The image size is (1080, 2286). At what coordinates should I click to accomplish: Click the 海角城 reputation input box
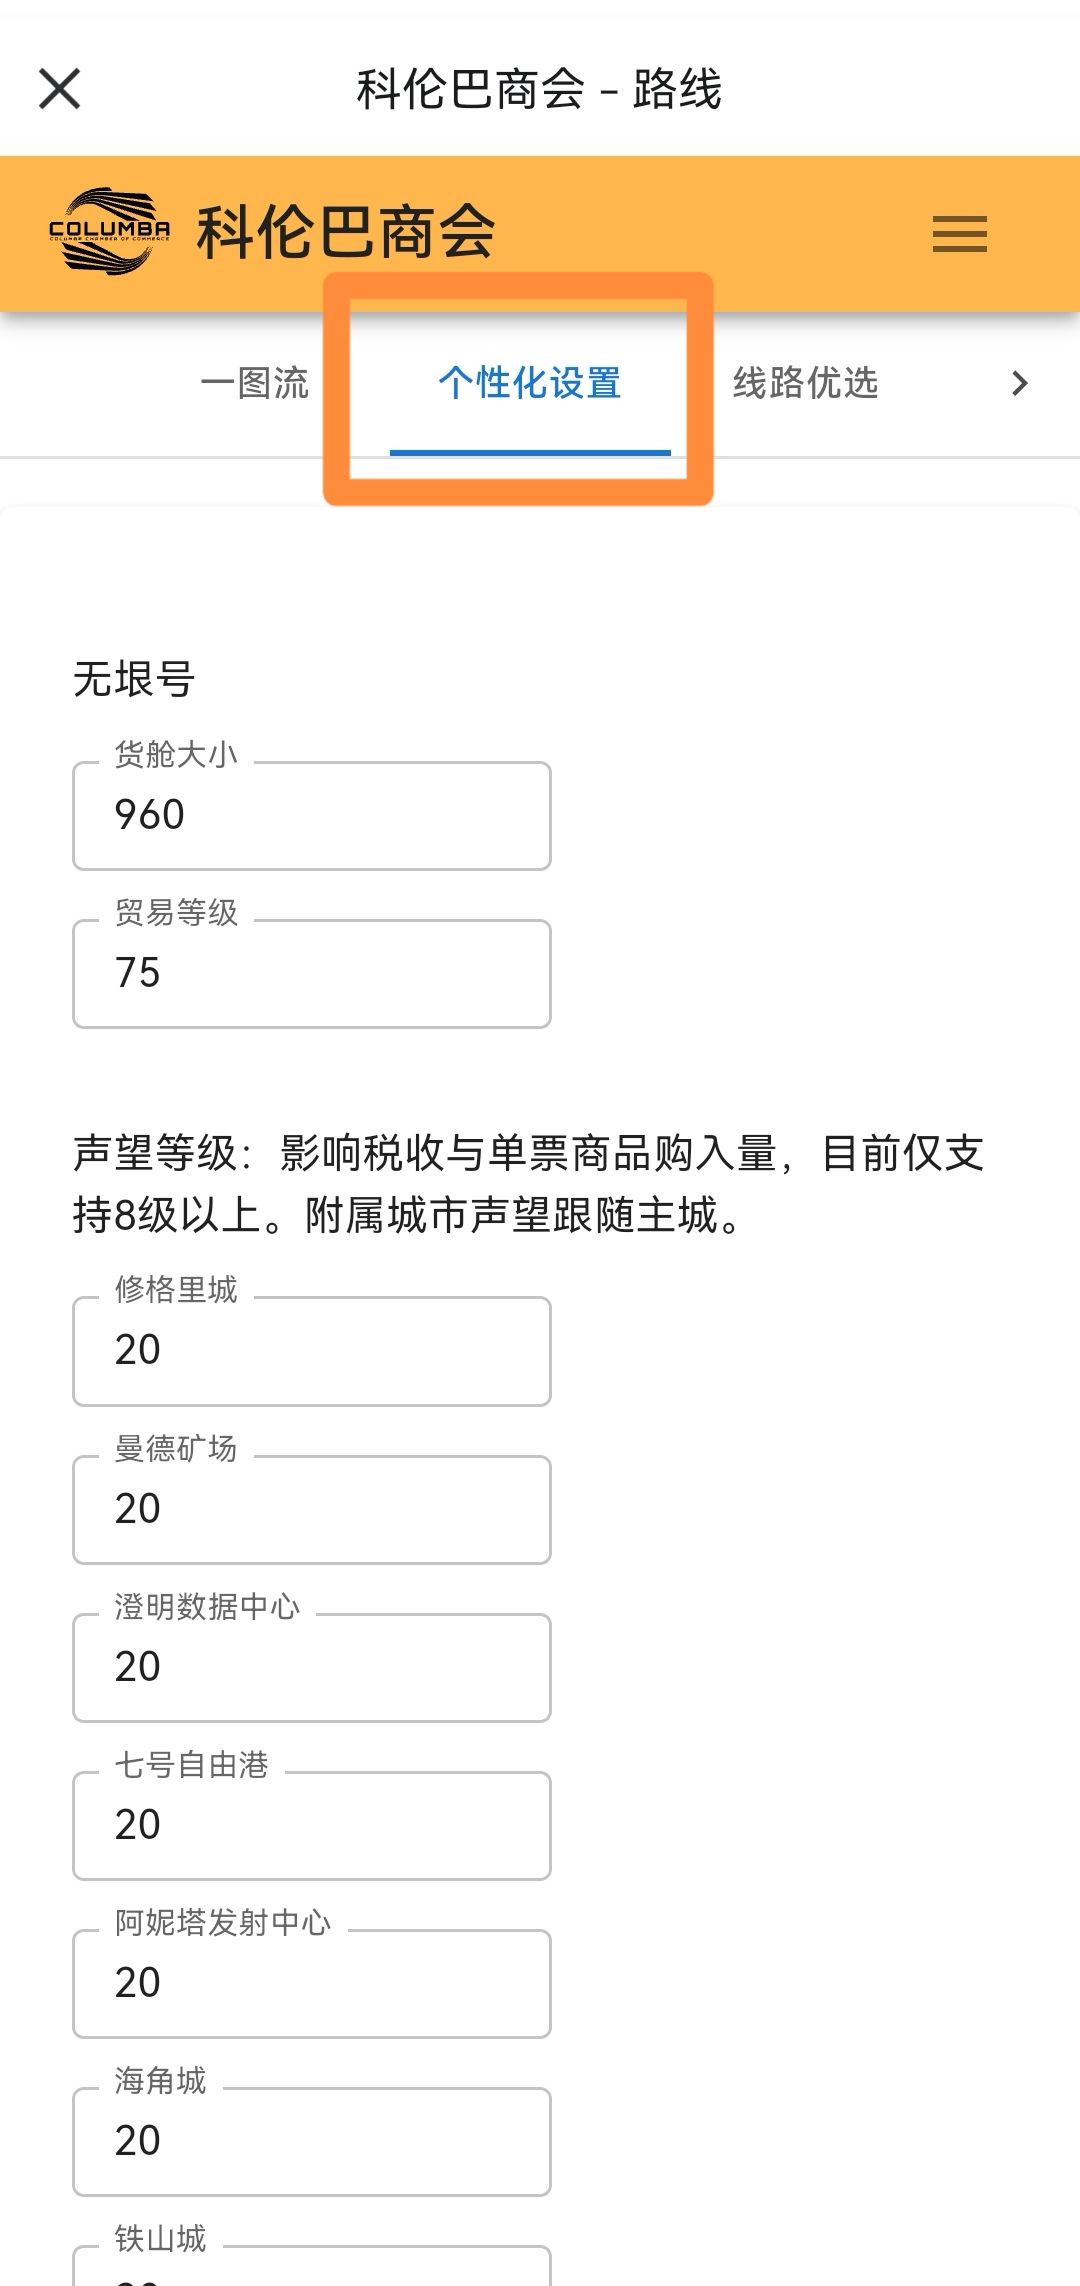pos(311,2141)
